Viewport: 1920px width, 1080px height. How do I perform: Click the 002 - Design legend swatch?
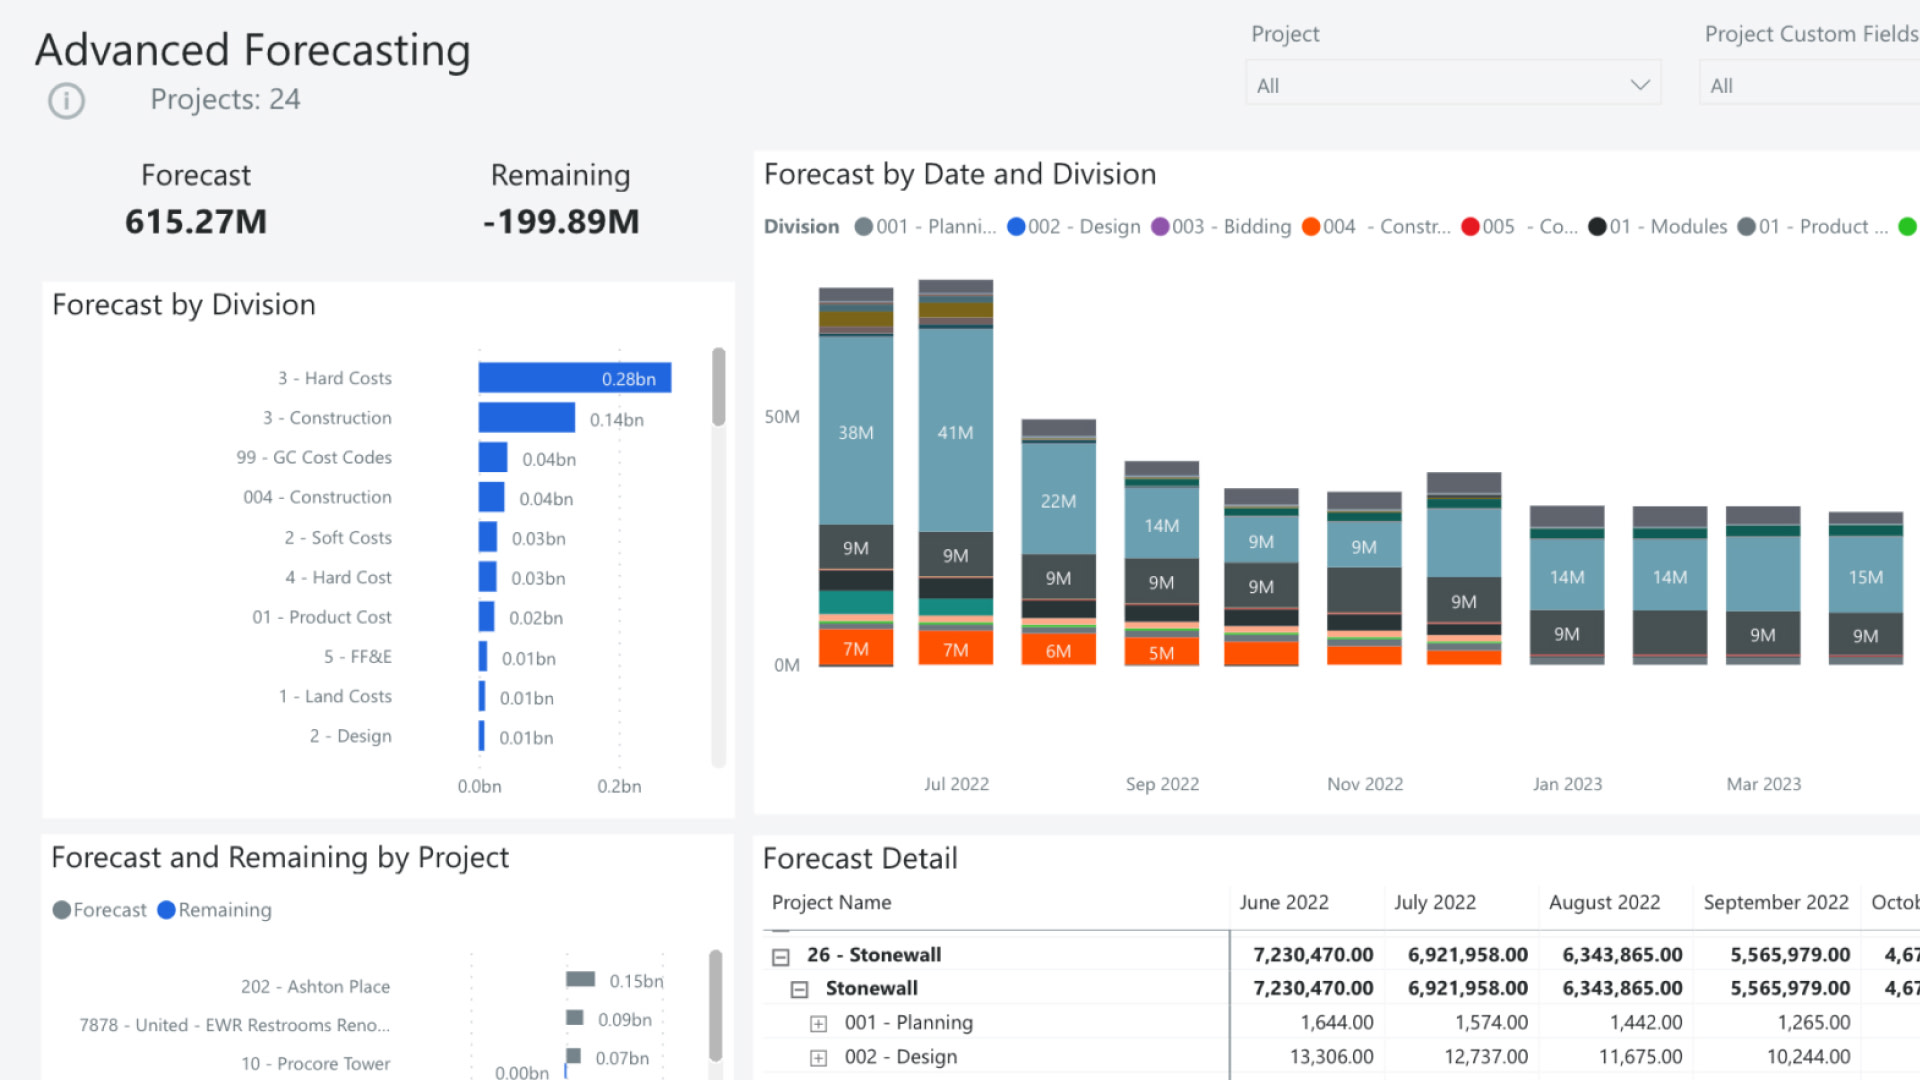(1016, 227)
